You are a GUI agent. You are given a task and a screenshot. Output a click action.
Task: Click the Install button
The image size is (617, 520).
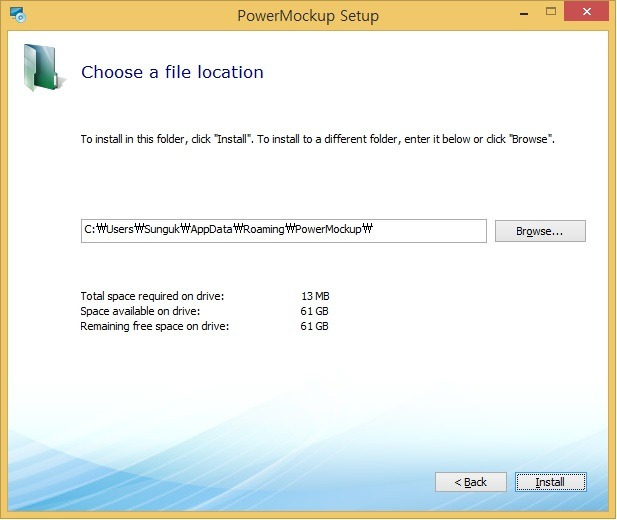point(550,482)
